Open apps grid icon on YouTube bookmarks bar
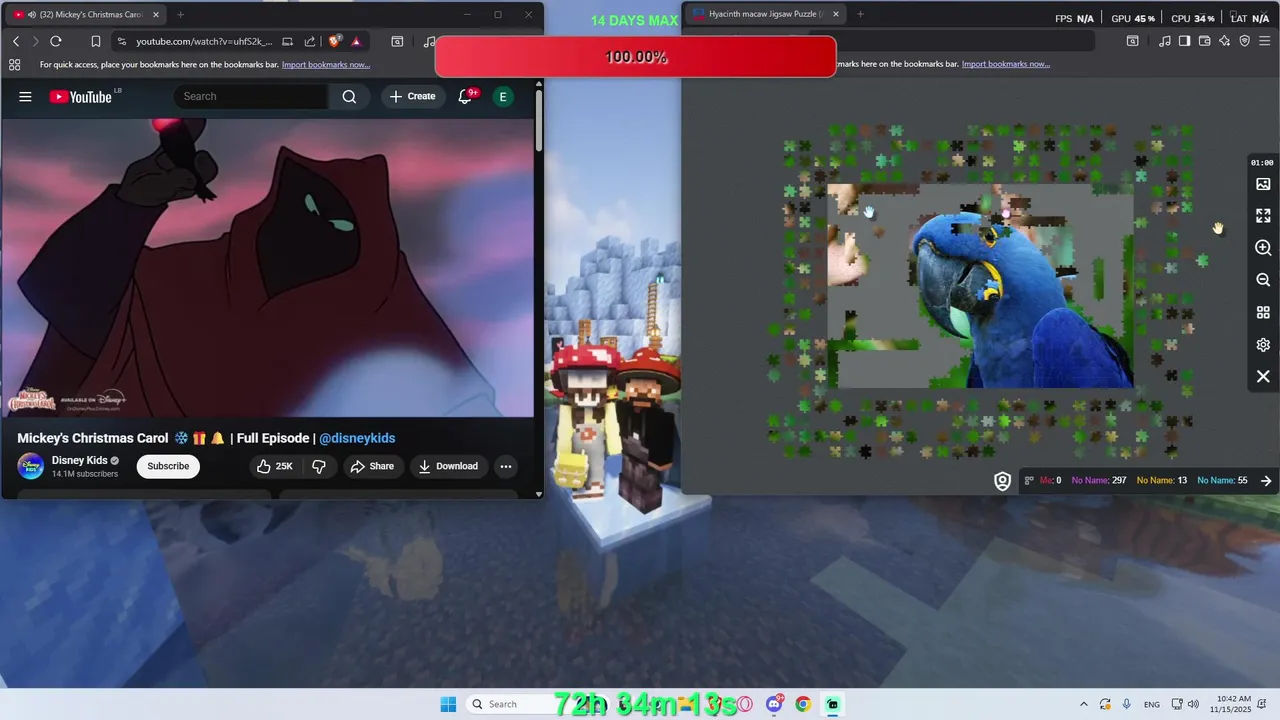Viewport: 1280px width, 720px height. coord(14,64)
